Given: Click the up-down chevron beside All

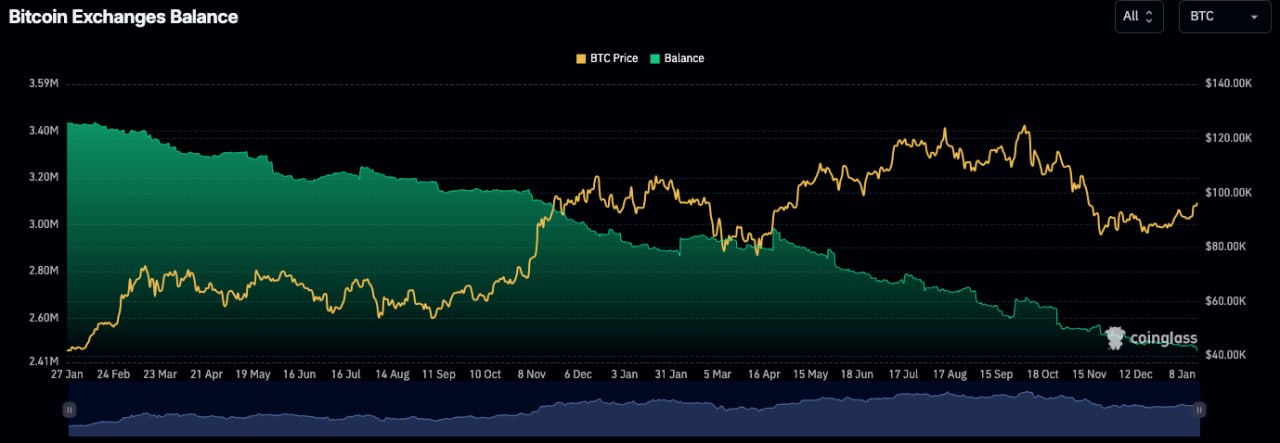Looking at the screenshot, I should tap(1149, 16).
